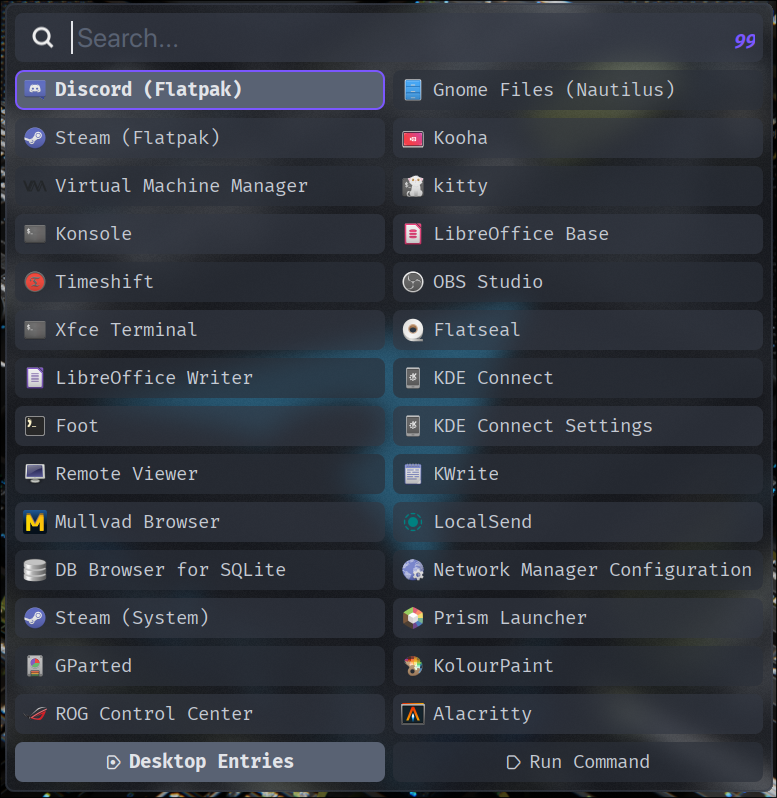Click the Foot terminal icon

point(35,426)
